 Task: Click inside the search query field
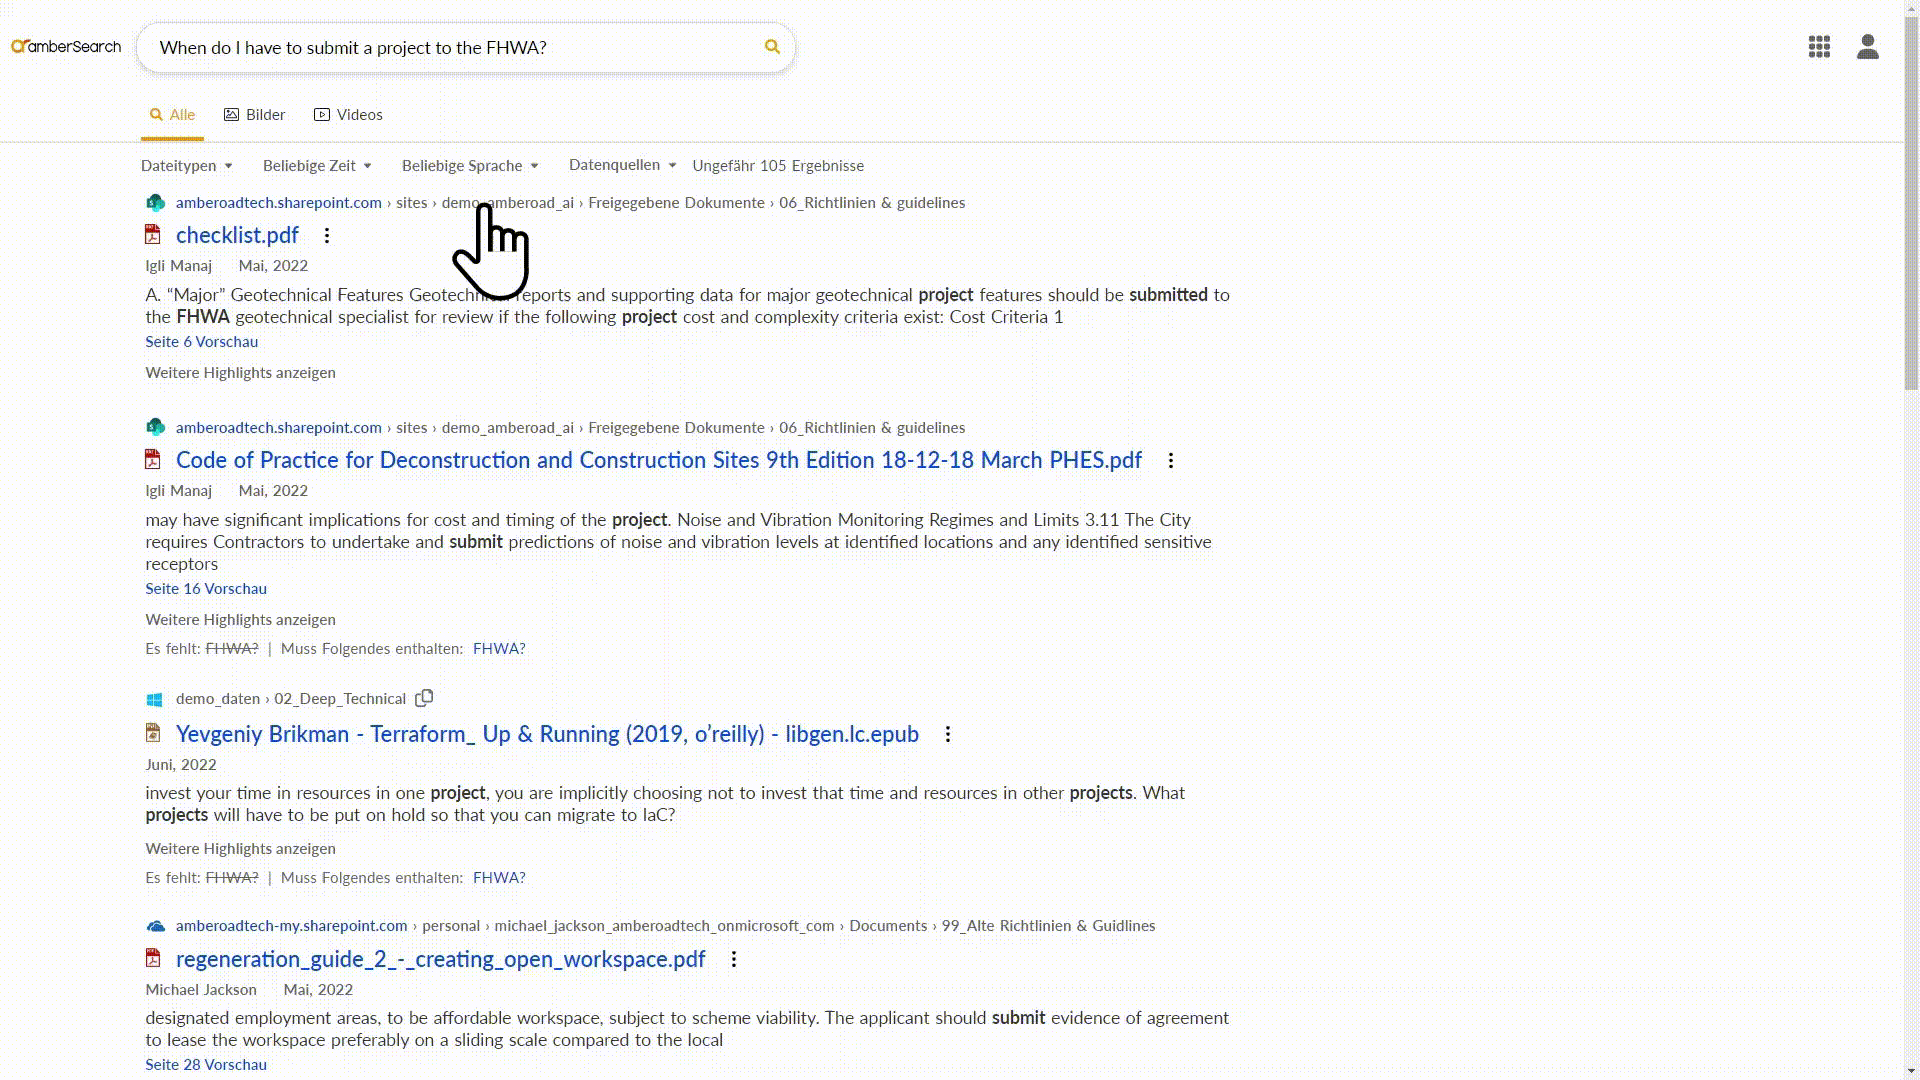pos(400,47)
